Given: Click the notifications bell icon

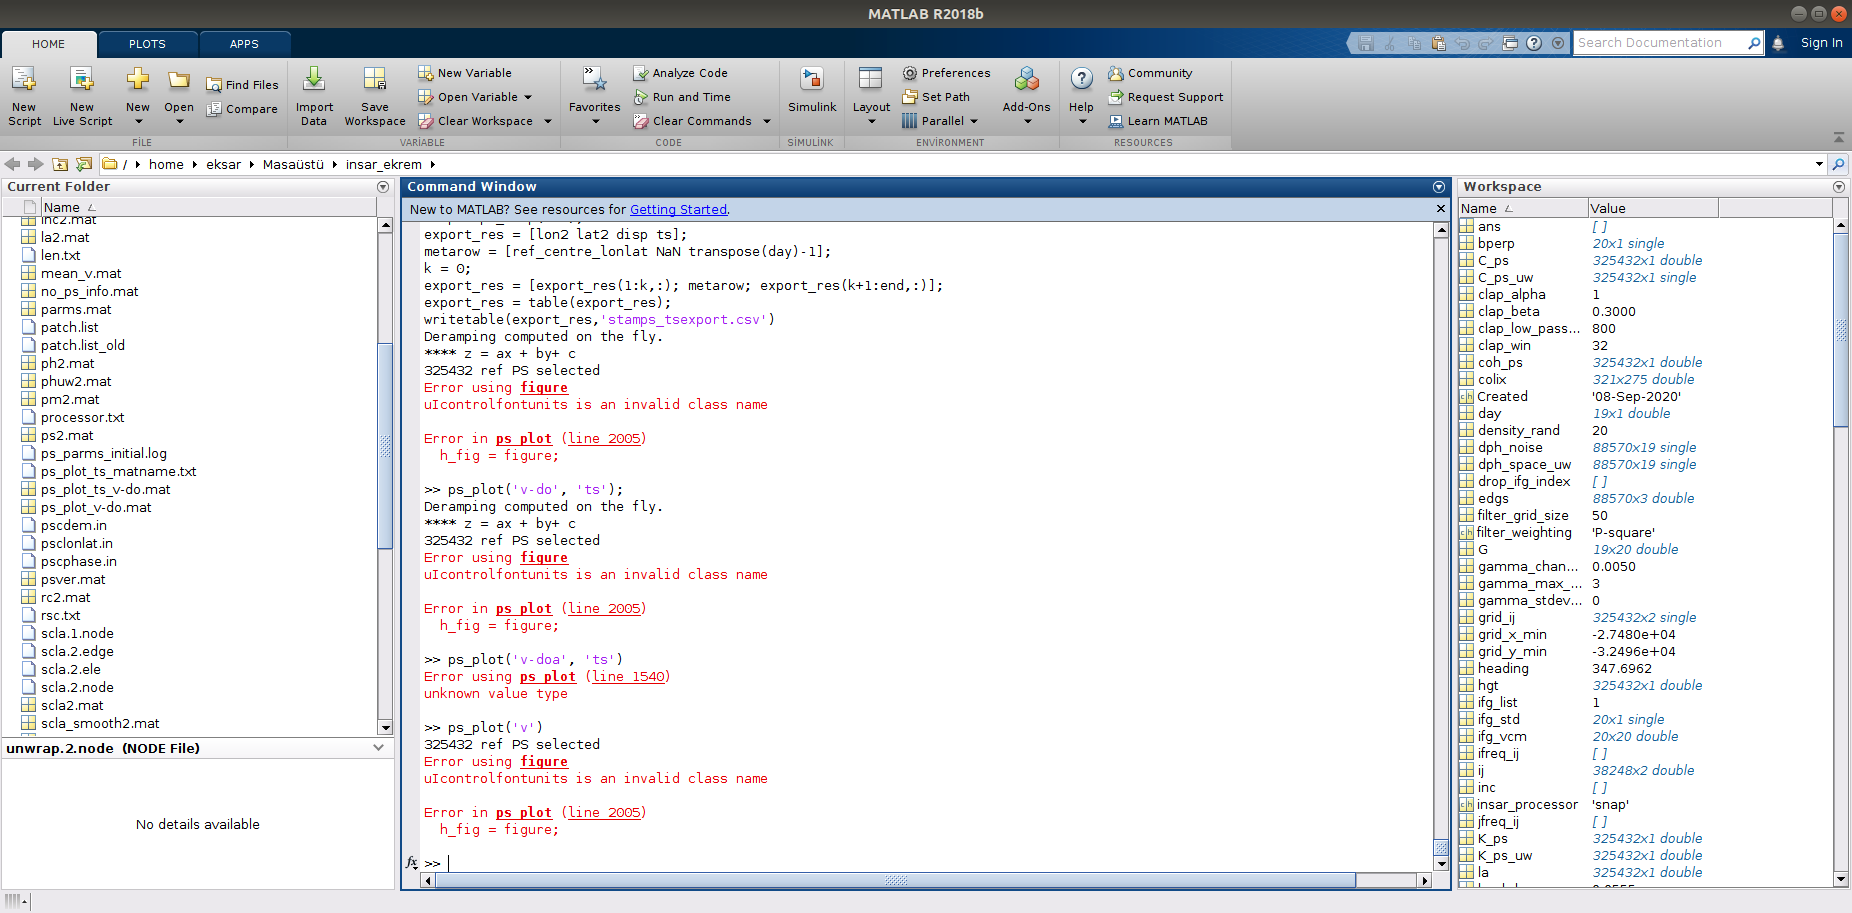Looking at the screenshot, I should [1778, 43].
